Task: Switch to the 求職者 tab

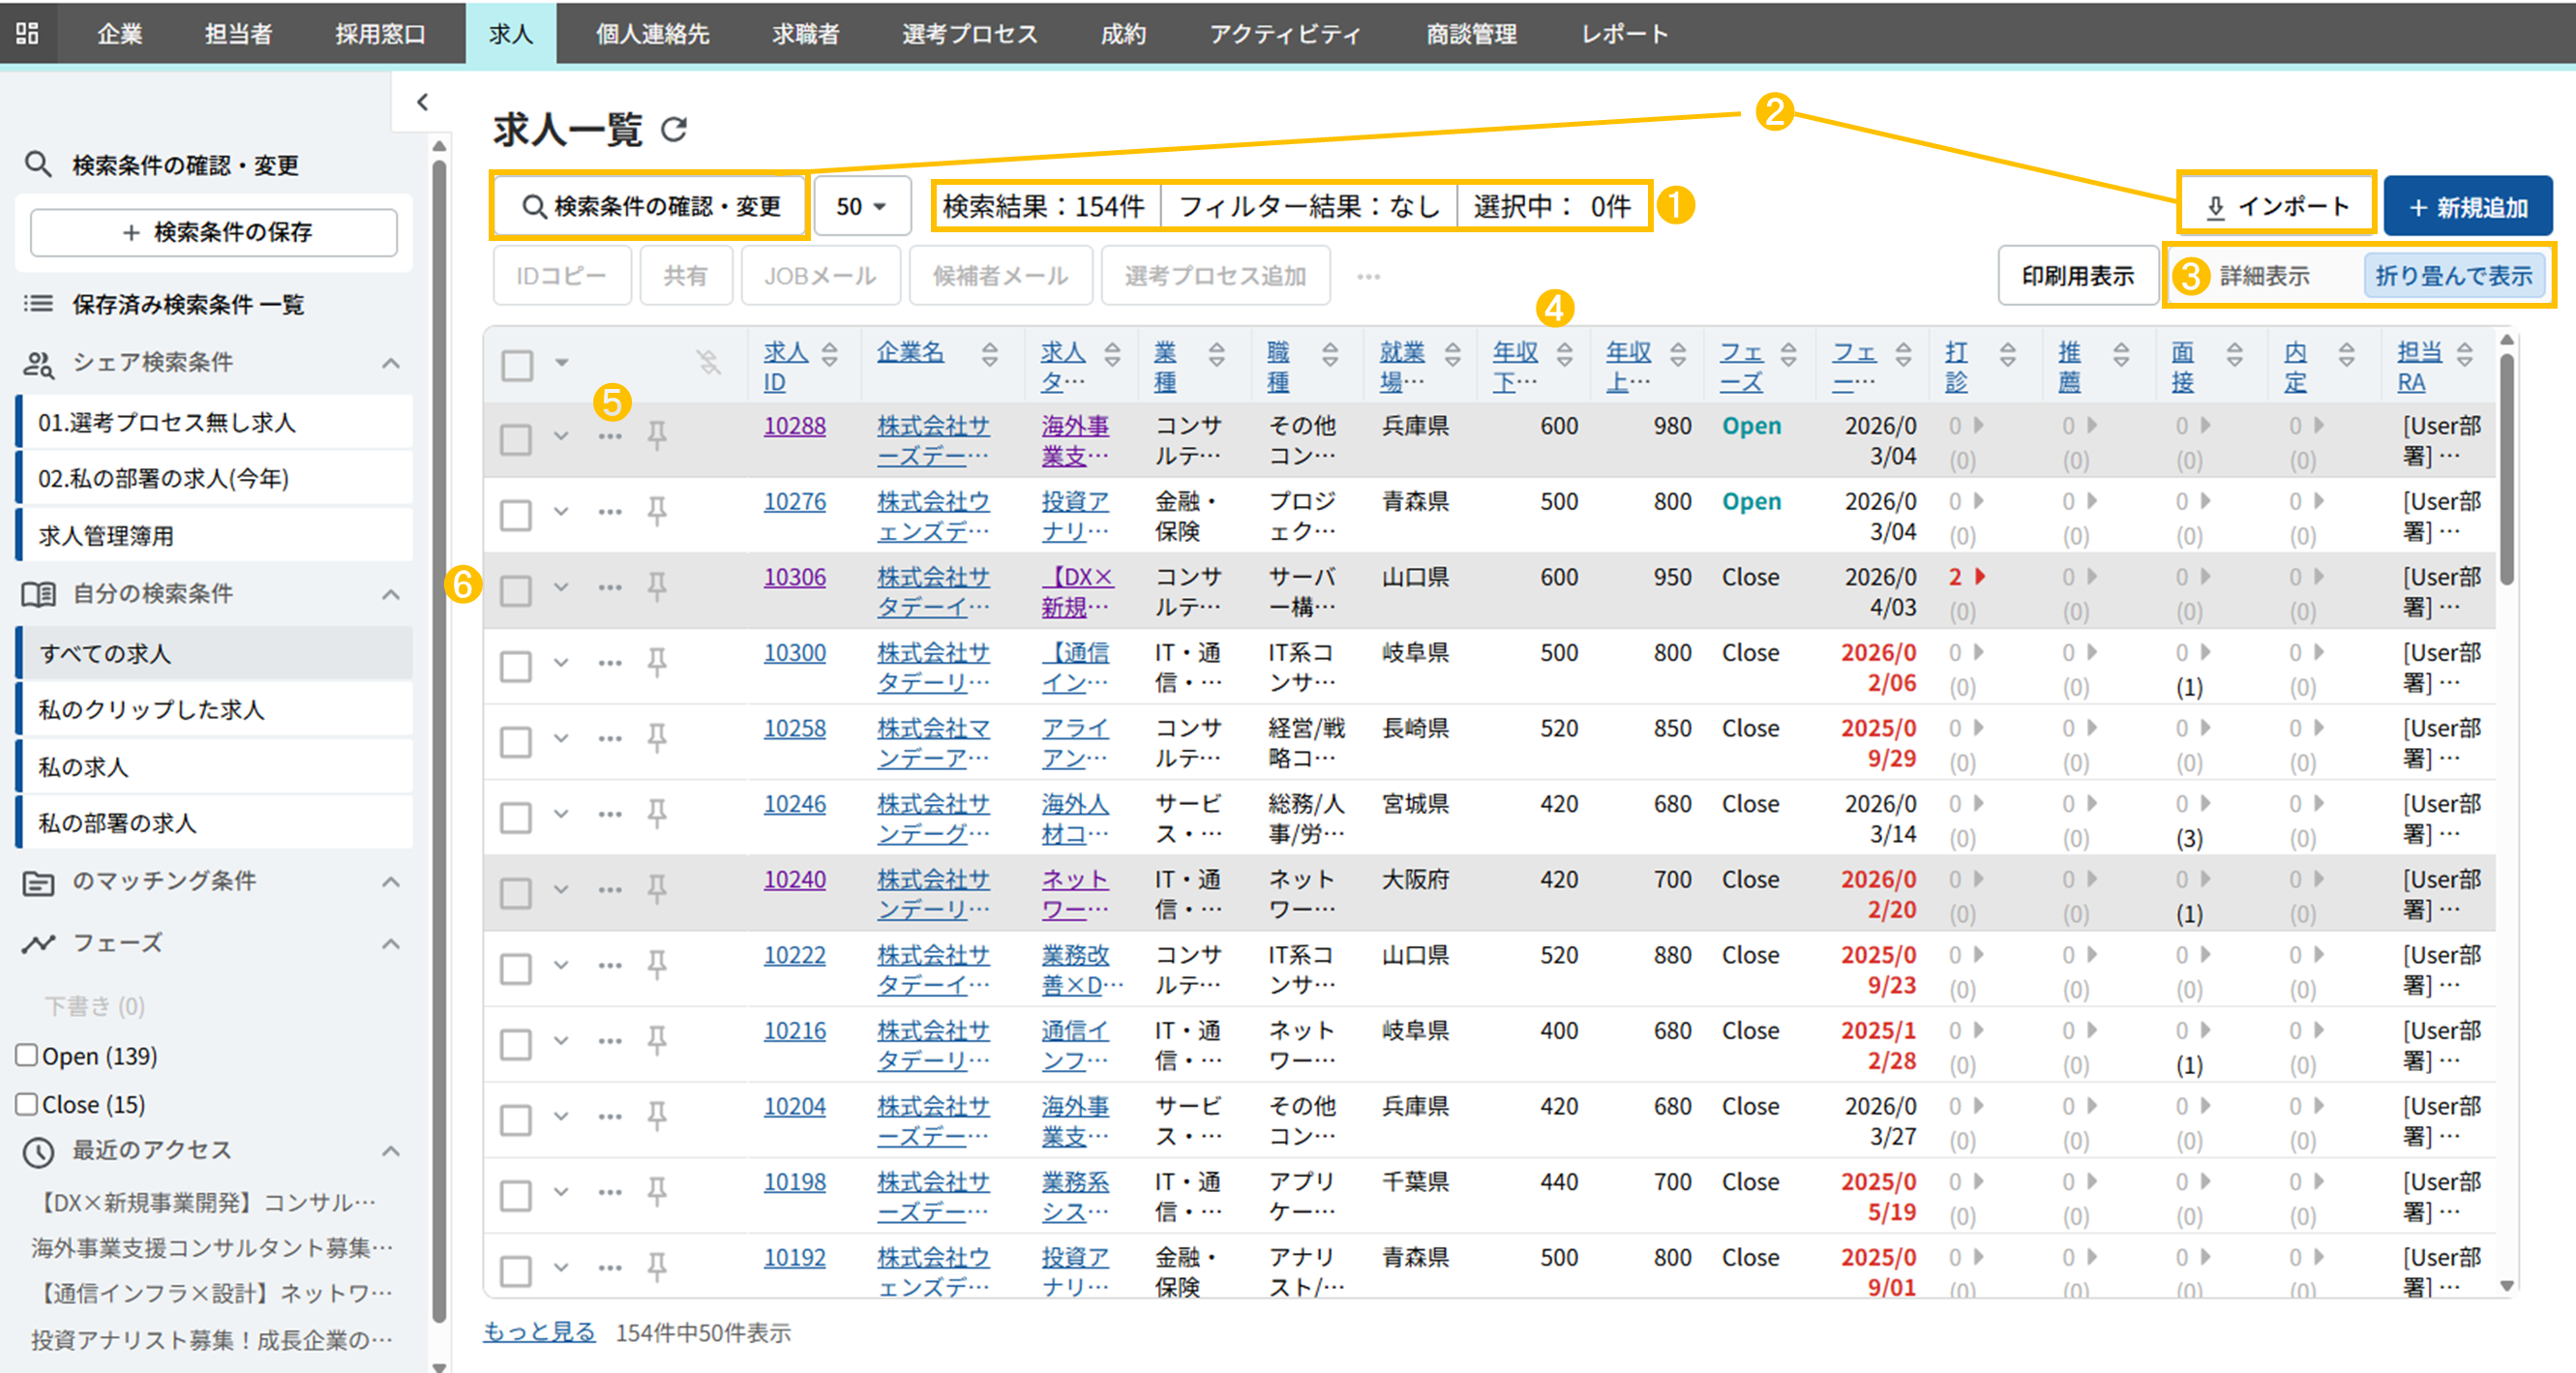Action: [x=805, y=33]
